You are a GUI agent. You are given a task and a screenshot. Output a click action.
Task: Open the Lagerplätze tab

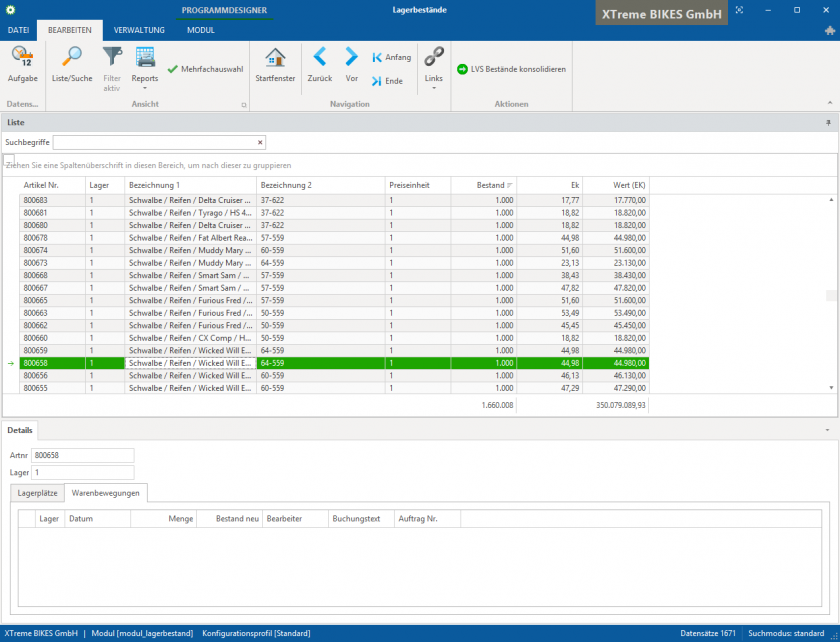pyautogui.click(x=37, y=493)
